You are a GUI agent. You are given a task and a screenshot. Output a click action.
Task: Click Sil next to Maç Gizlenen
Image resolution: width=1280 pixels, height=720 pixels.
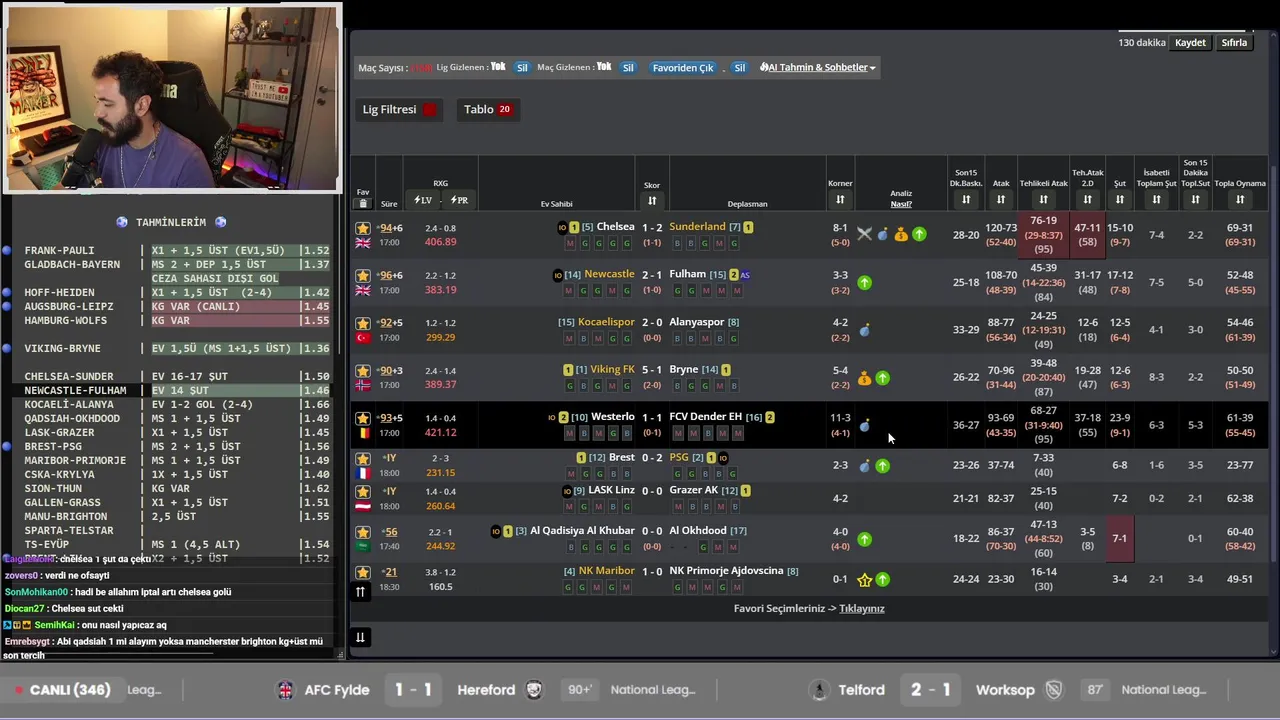[628, 67]
